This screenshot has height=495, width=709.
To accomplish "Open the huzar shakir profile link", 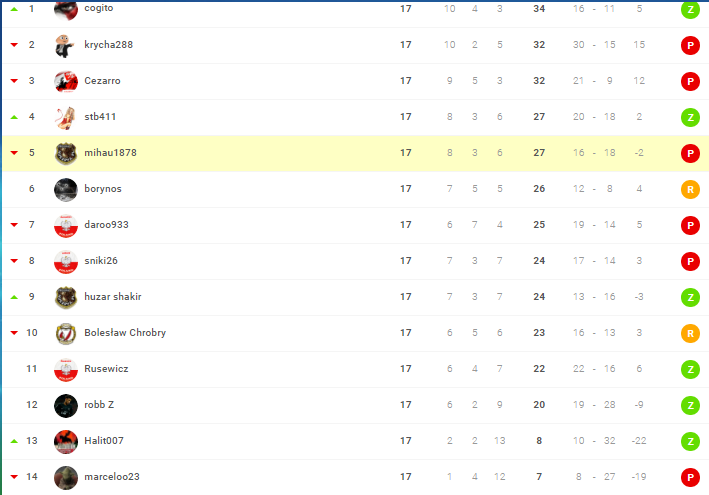I will [113, 297].
